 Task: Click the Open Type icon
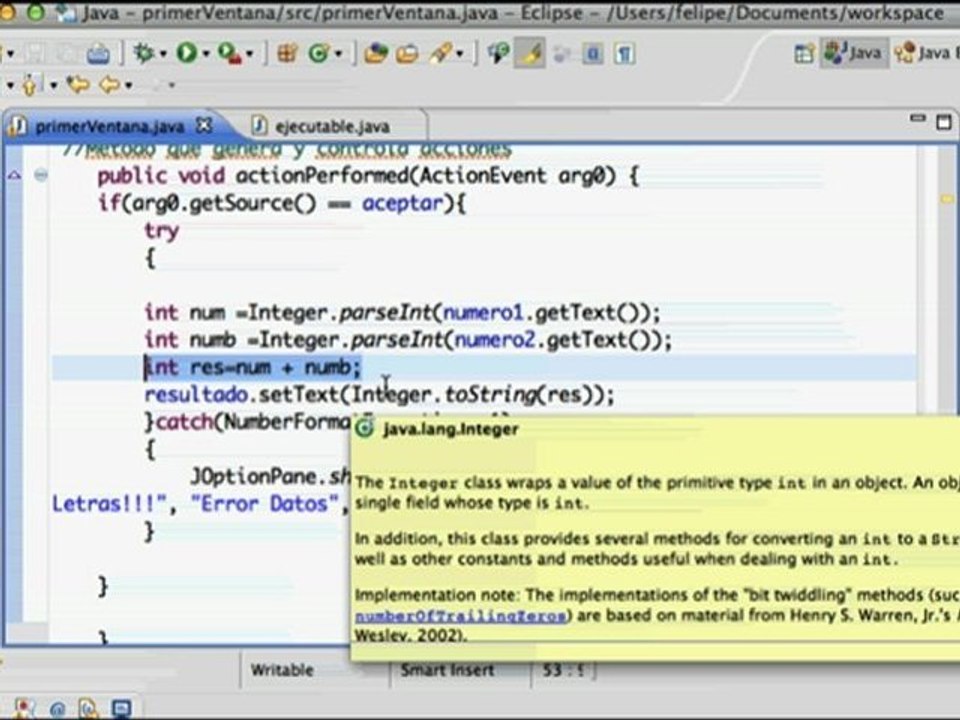[376, 54]
